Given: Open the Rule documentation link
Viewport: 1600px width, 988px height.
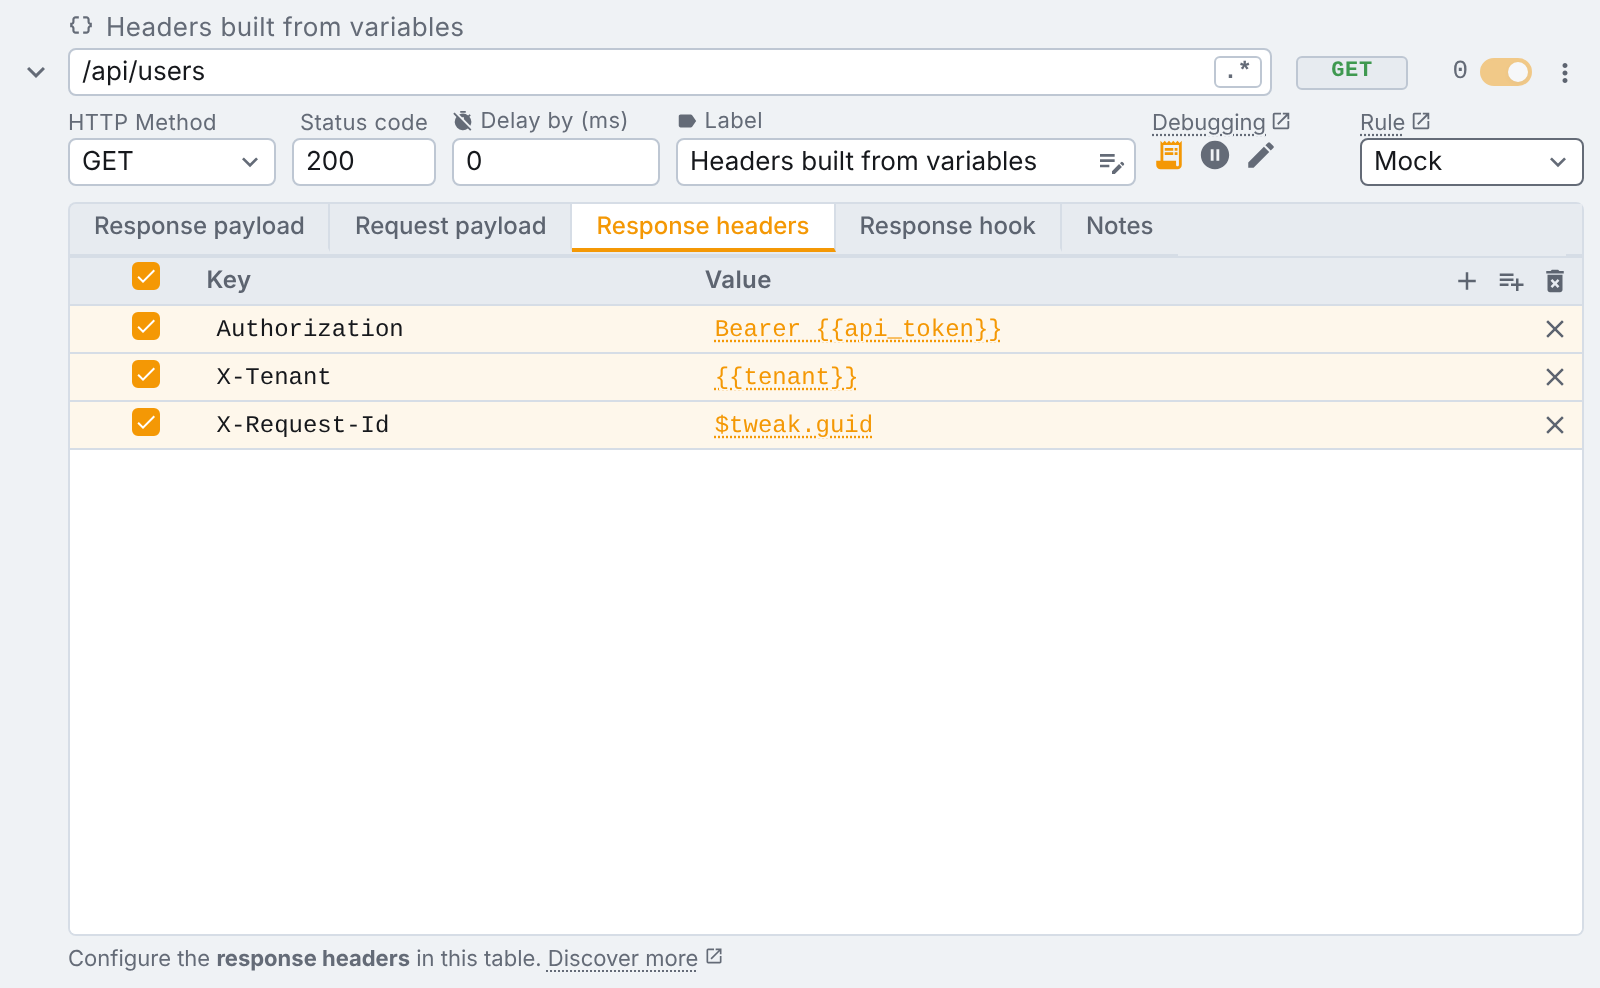Looking at the screenshot, I should coord(1395,122).
